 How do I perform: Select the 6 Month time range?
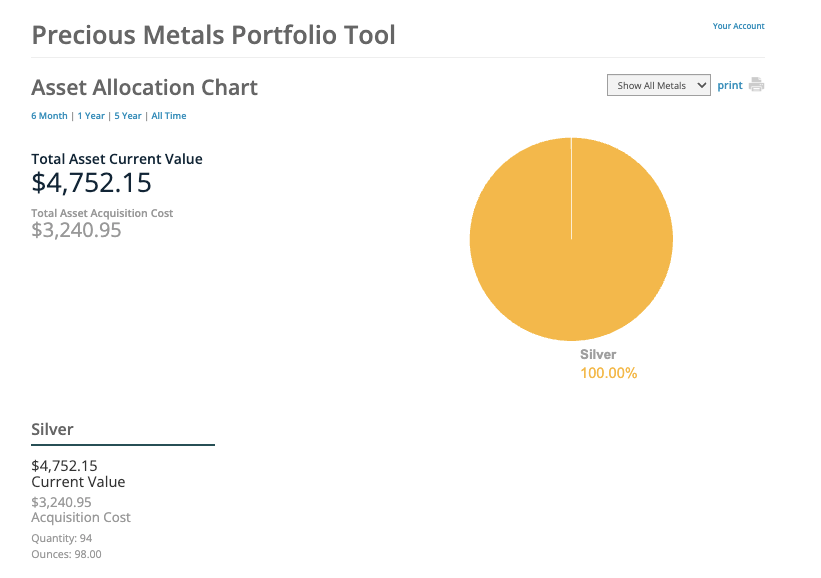(49, 116)
